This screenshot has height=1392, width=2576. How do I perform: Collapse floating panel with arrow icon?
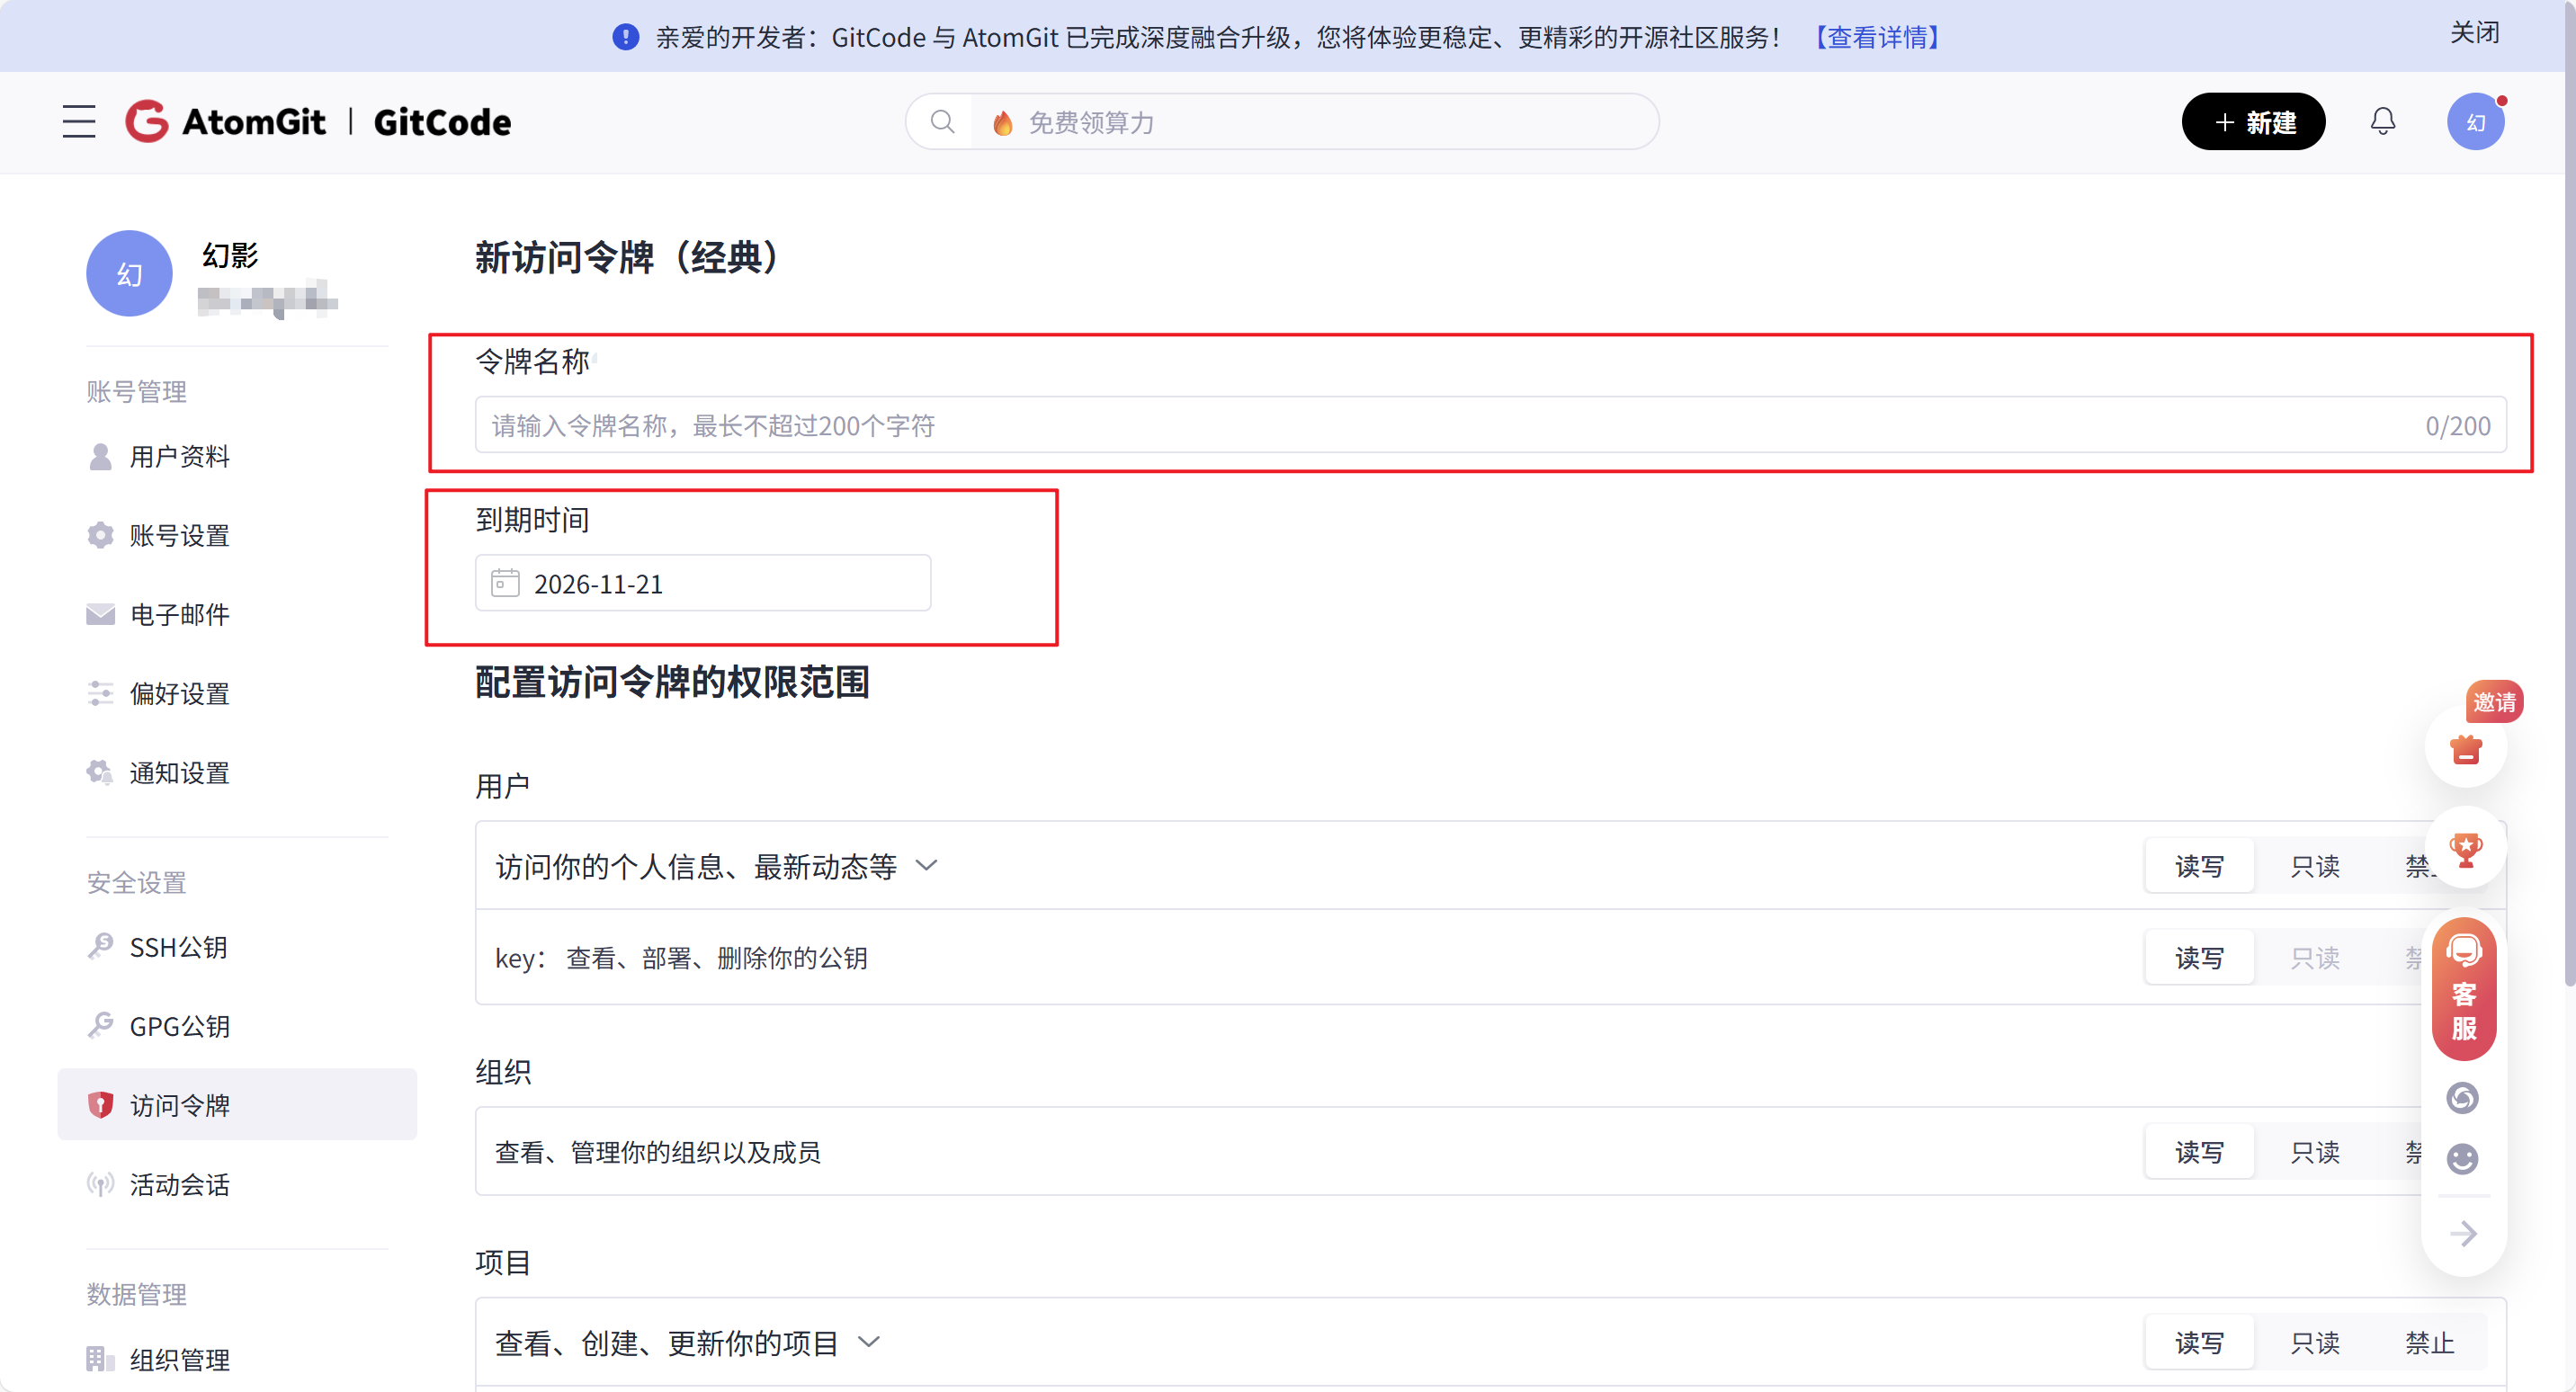[2464, 1233]
